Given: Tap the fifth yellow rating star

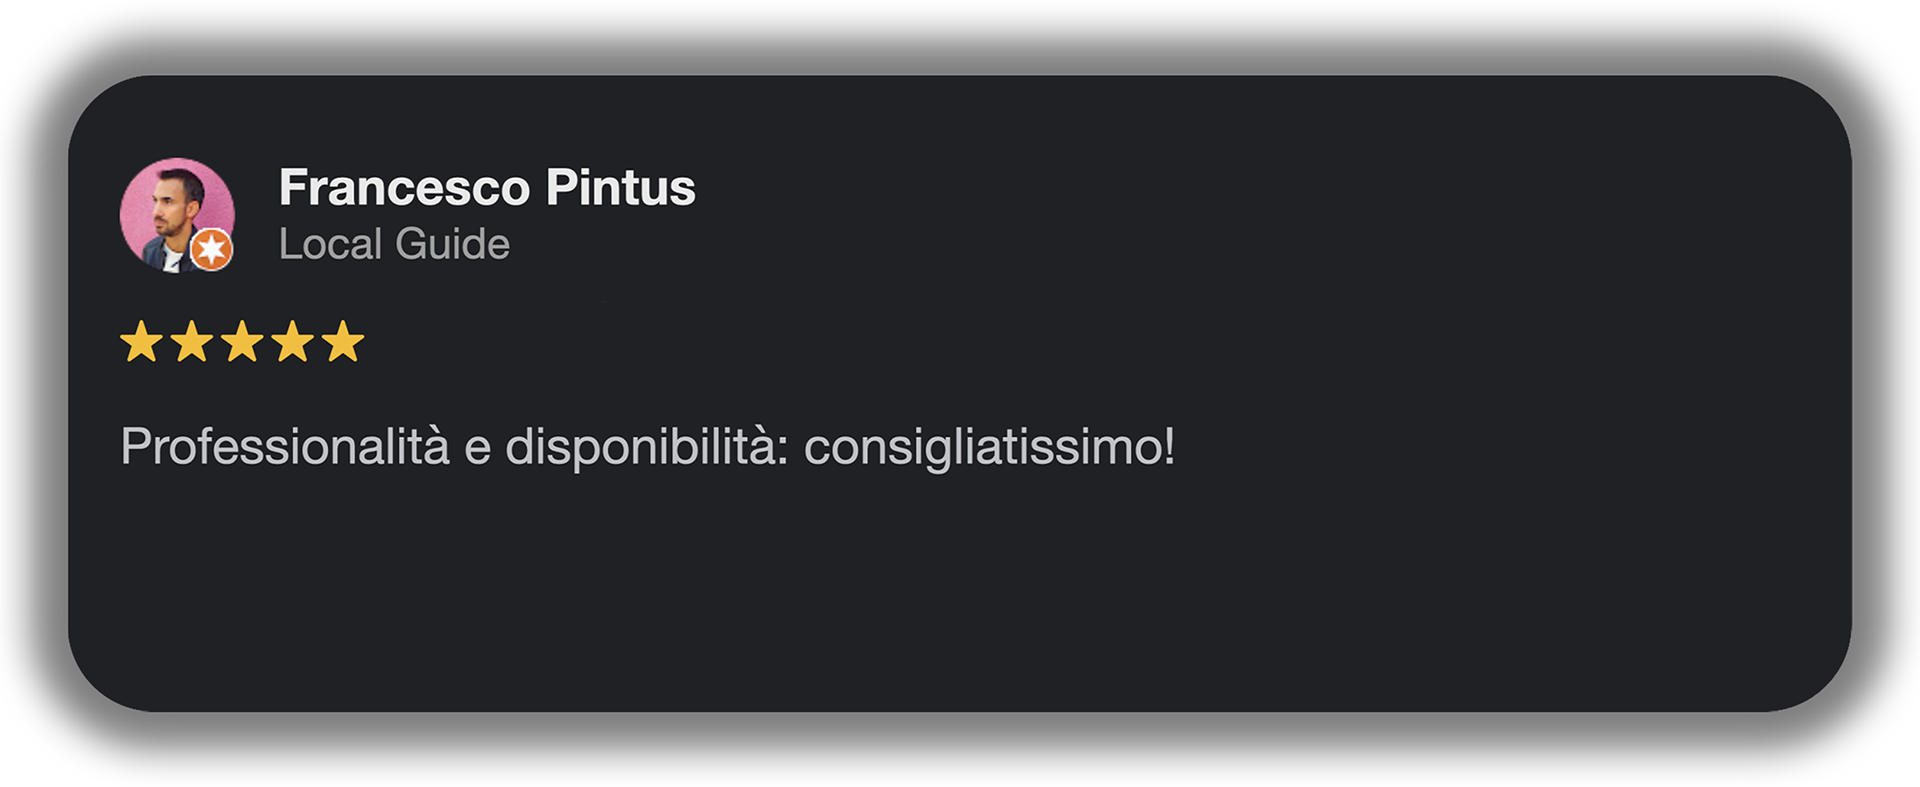Looking at the screenshot, I should click(x=343, y=342).
